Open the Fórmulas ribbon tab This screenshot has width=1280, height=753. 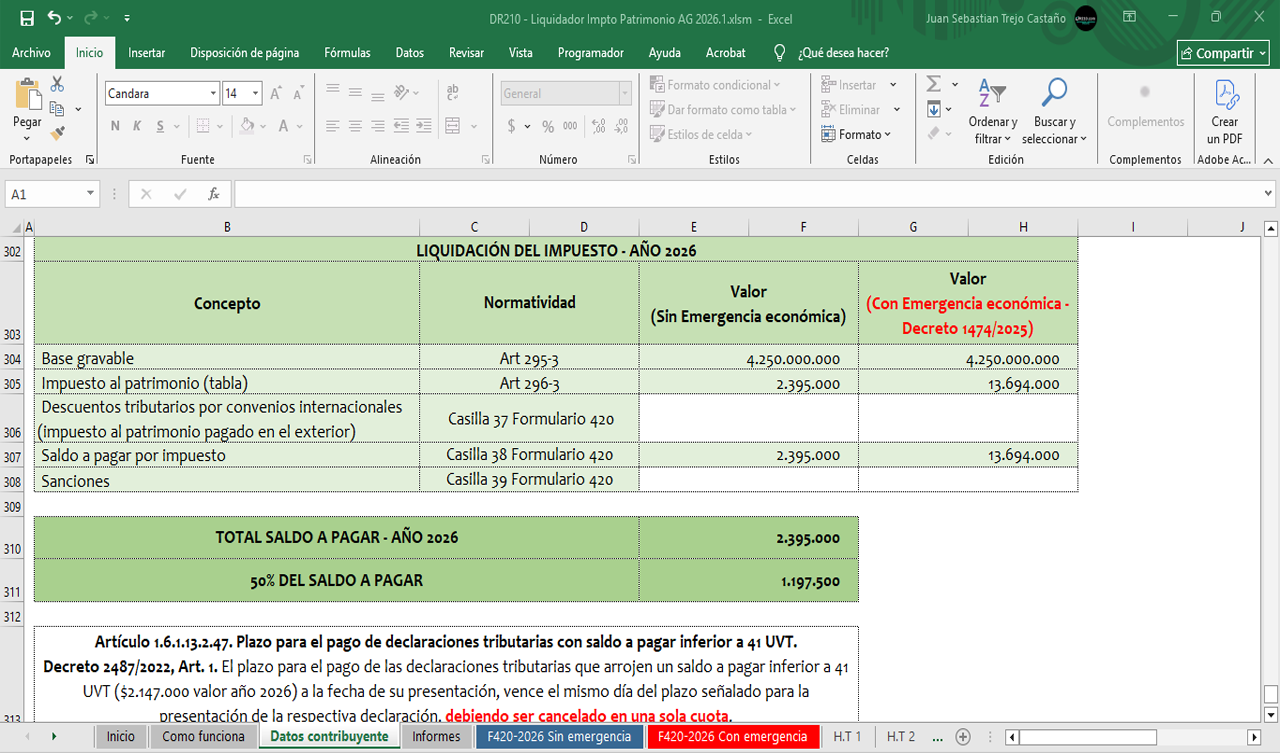347,53
